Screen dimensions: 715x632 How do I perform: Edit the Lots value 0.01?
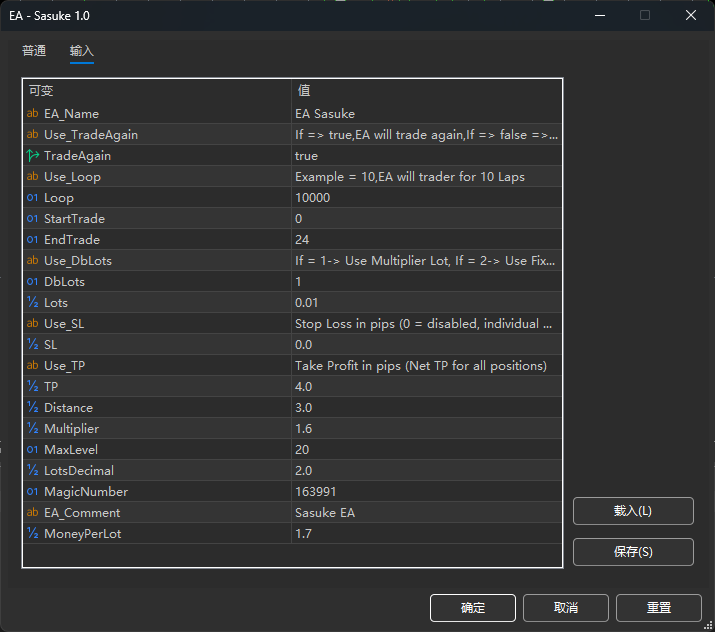[x=425, y=303]
